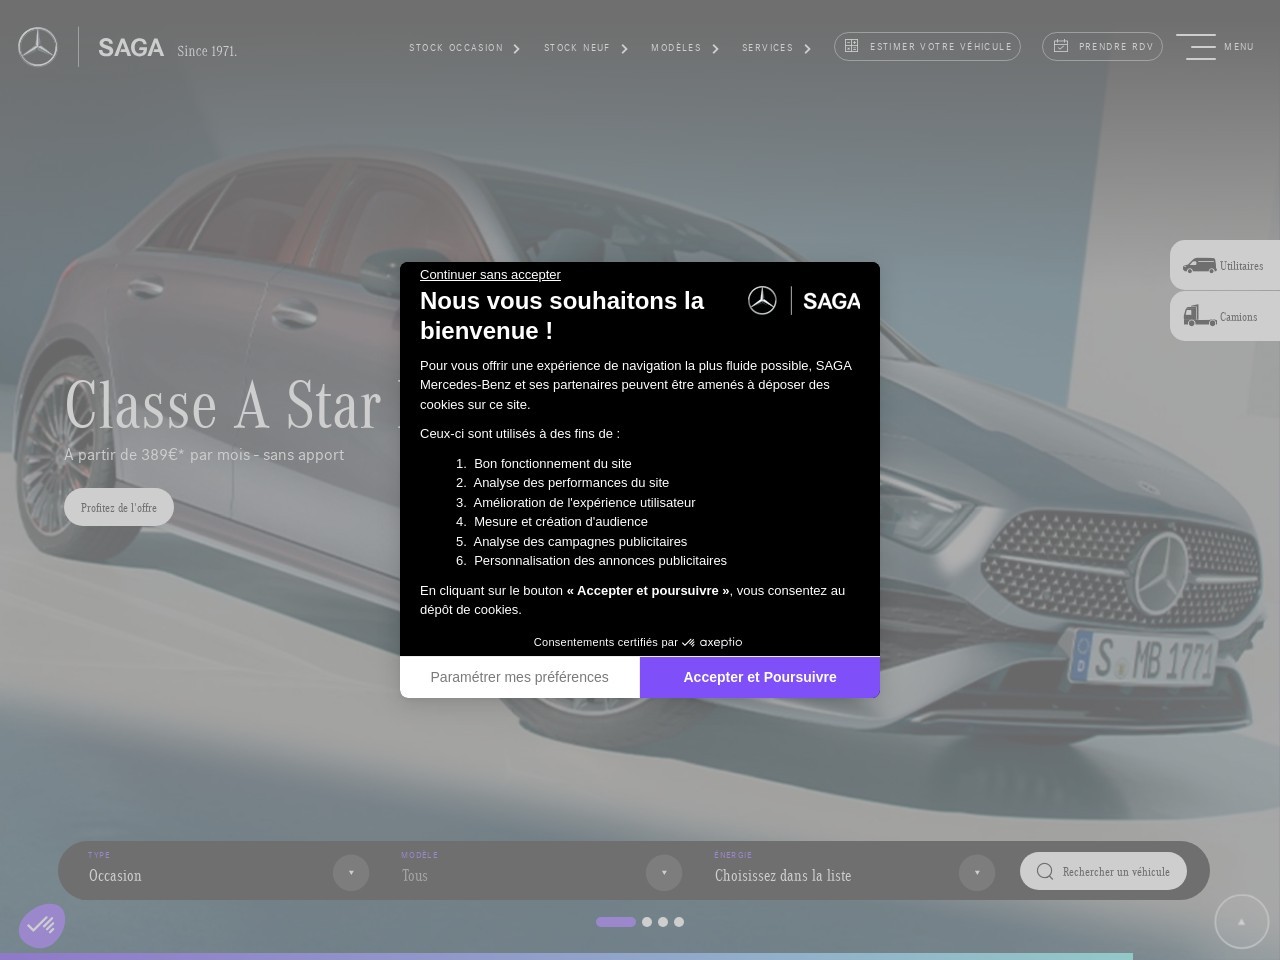Select the fourth carousel slide dot
The height and width of the screenshot is (960, 1280).
[x=679, y=922]
